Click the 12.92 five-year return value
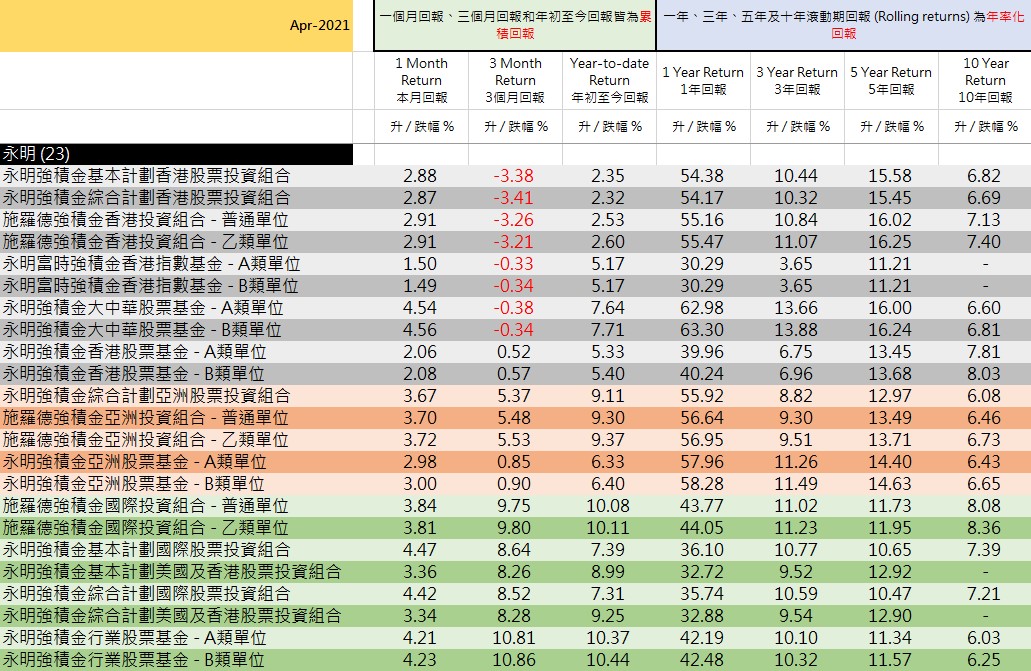Viewport: 1031px width, 671px height. pyautogui.click(x=890, y=572)
